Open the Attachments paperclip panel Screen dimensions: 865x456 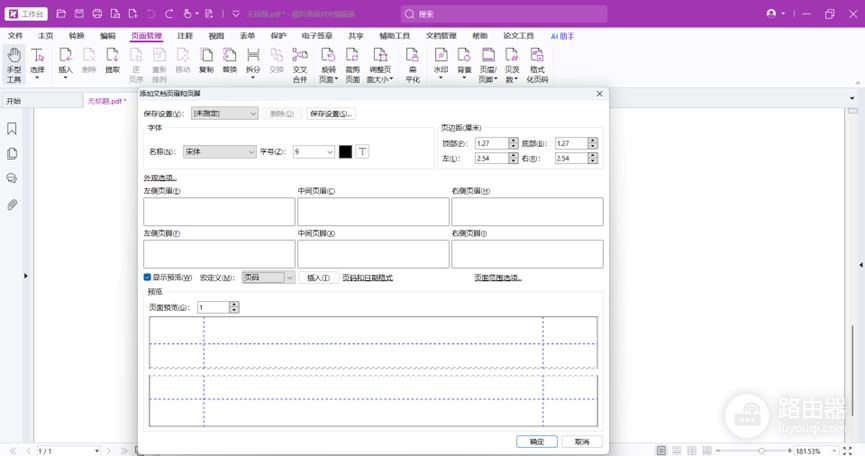tap(12, 205)
